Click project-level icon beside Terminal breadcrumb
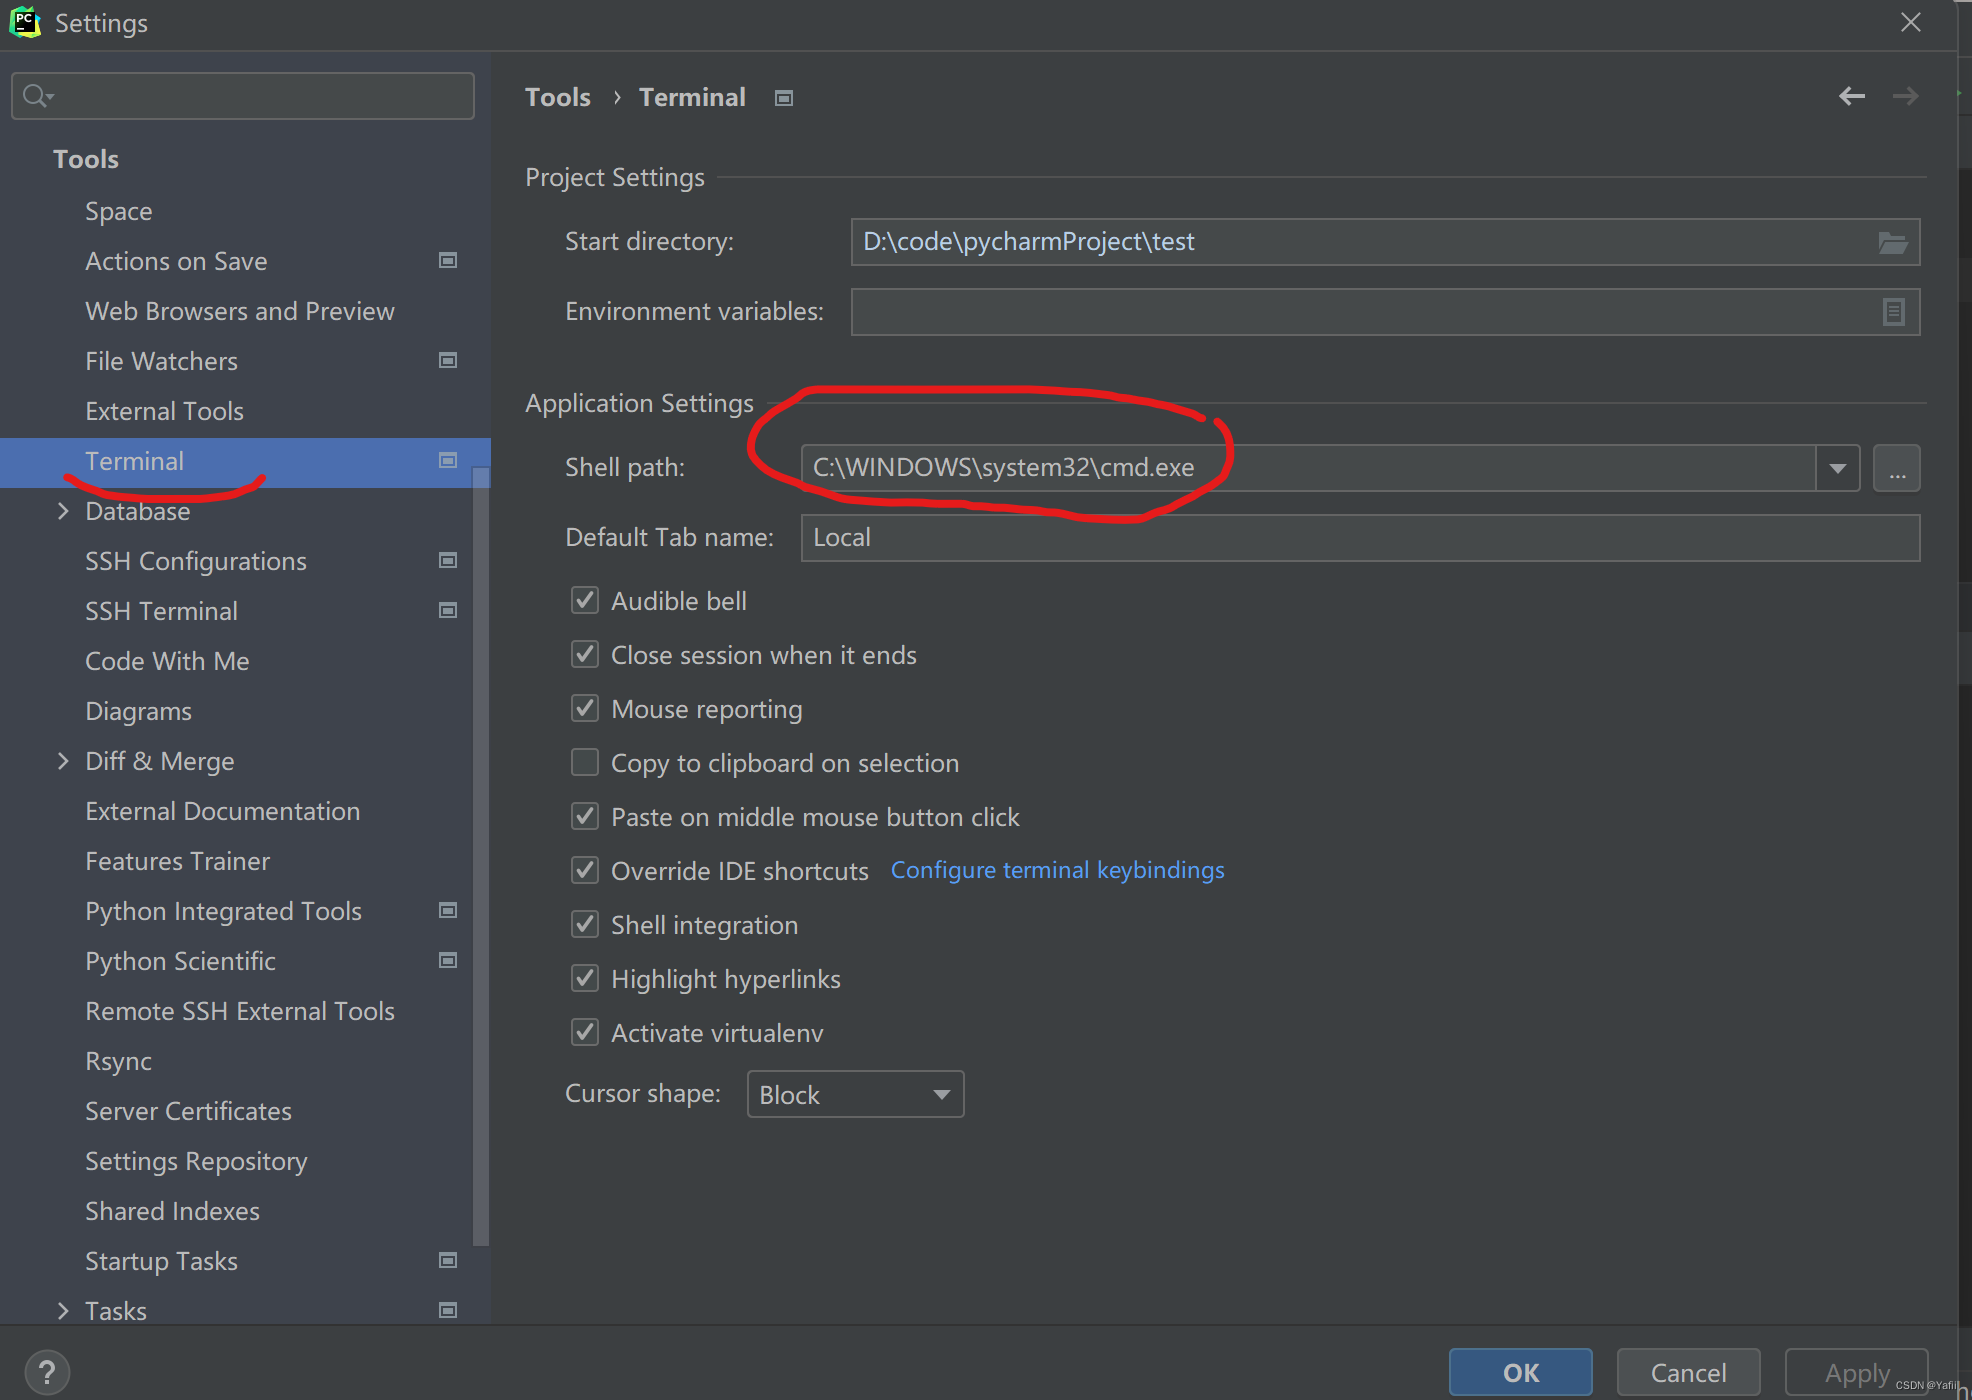 coord(784,98)
